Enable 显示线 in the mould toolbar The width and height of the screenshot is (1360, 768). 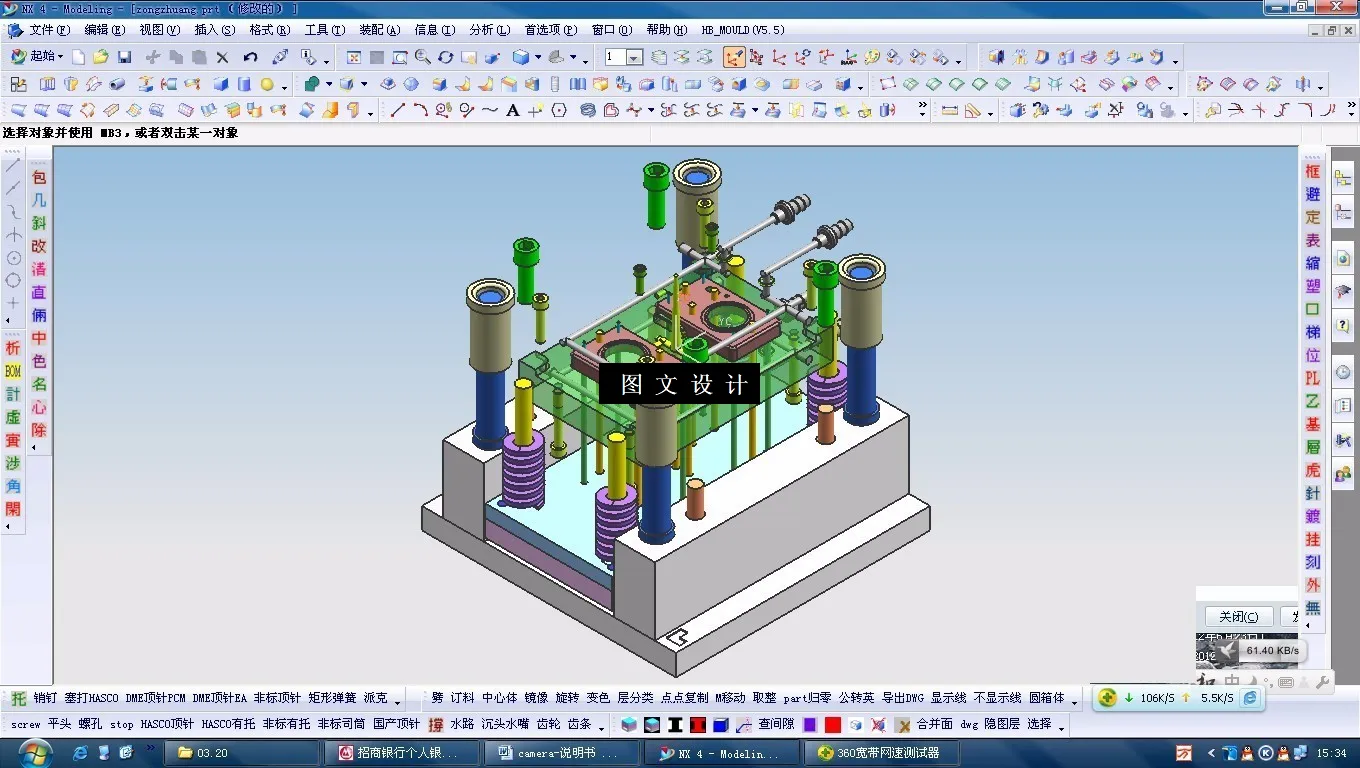[x=949, y=698]
